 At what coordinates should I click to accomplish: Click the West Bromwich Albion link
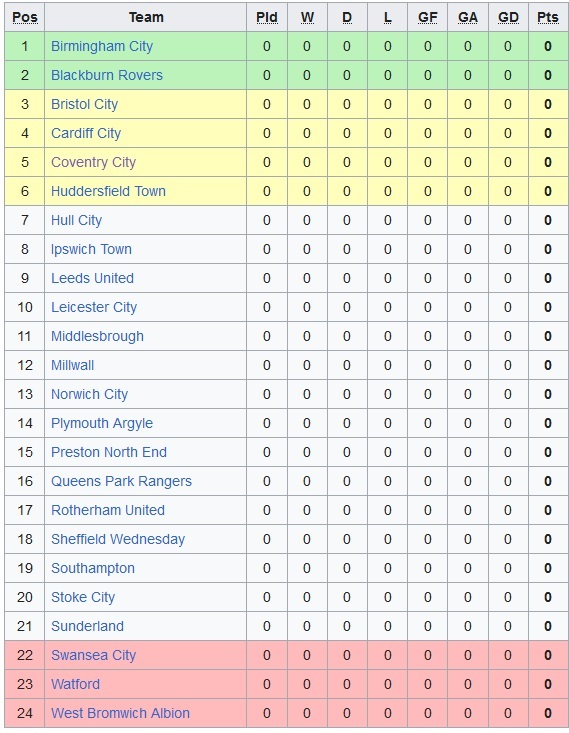tap(120, 713)
